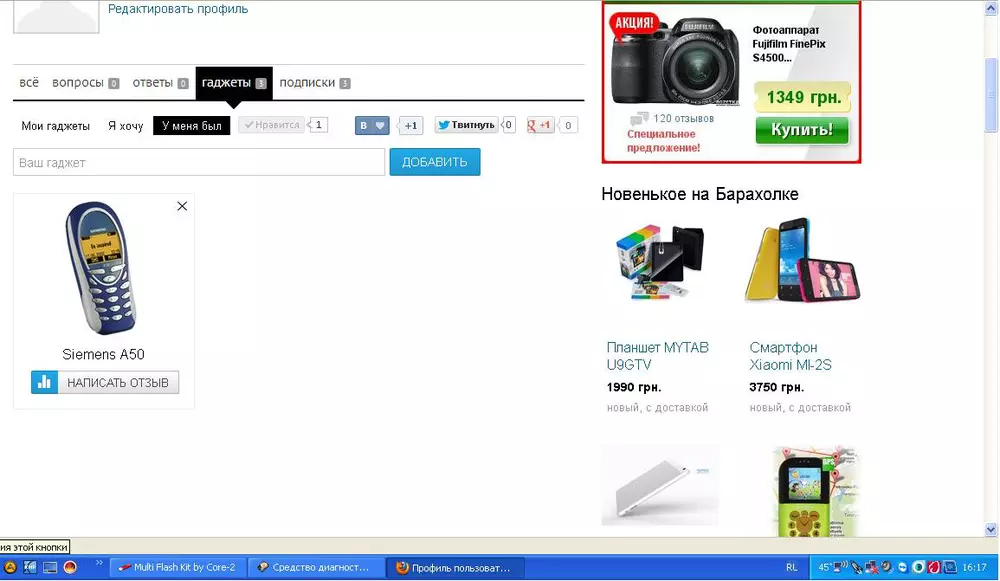Switch to the подписки tab
This screenshot has height=581, width=1000.
click(x=308, y=83)
